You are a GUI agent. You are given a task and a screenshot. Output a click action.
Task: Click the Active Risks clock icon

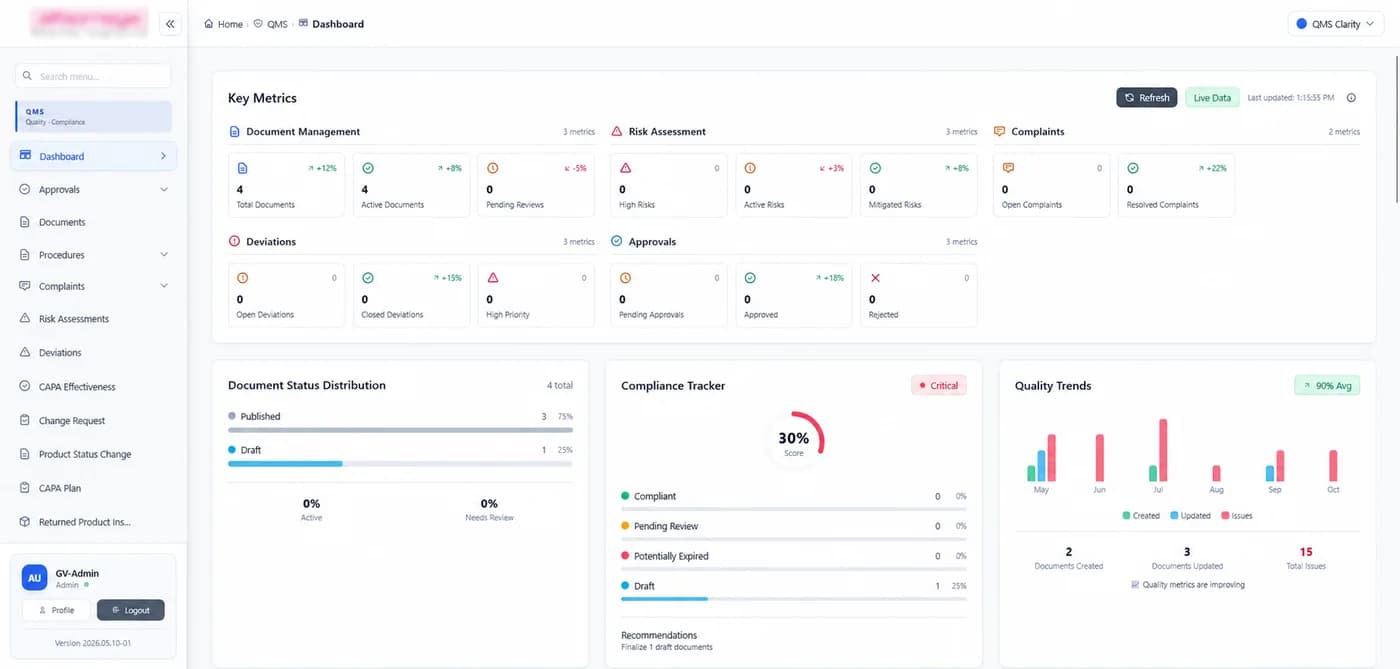(750, 168)
